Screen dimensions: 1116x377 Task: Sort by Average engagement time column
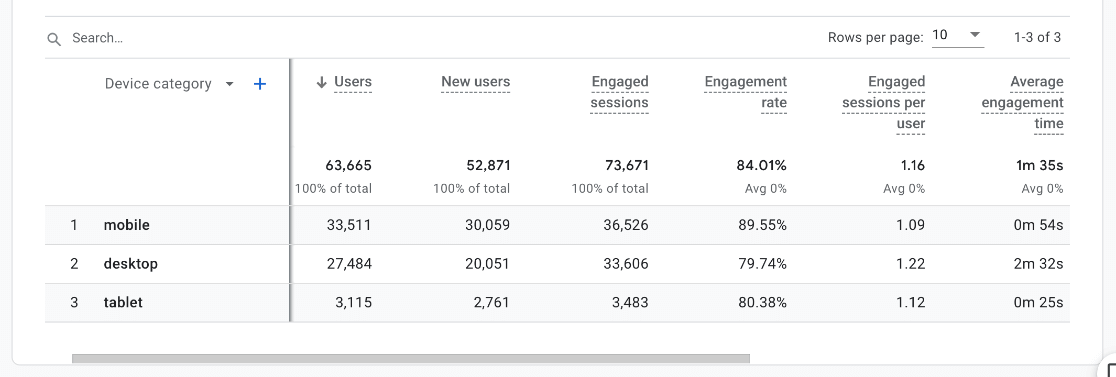click(x=1022, y=102)
